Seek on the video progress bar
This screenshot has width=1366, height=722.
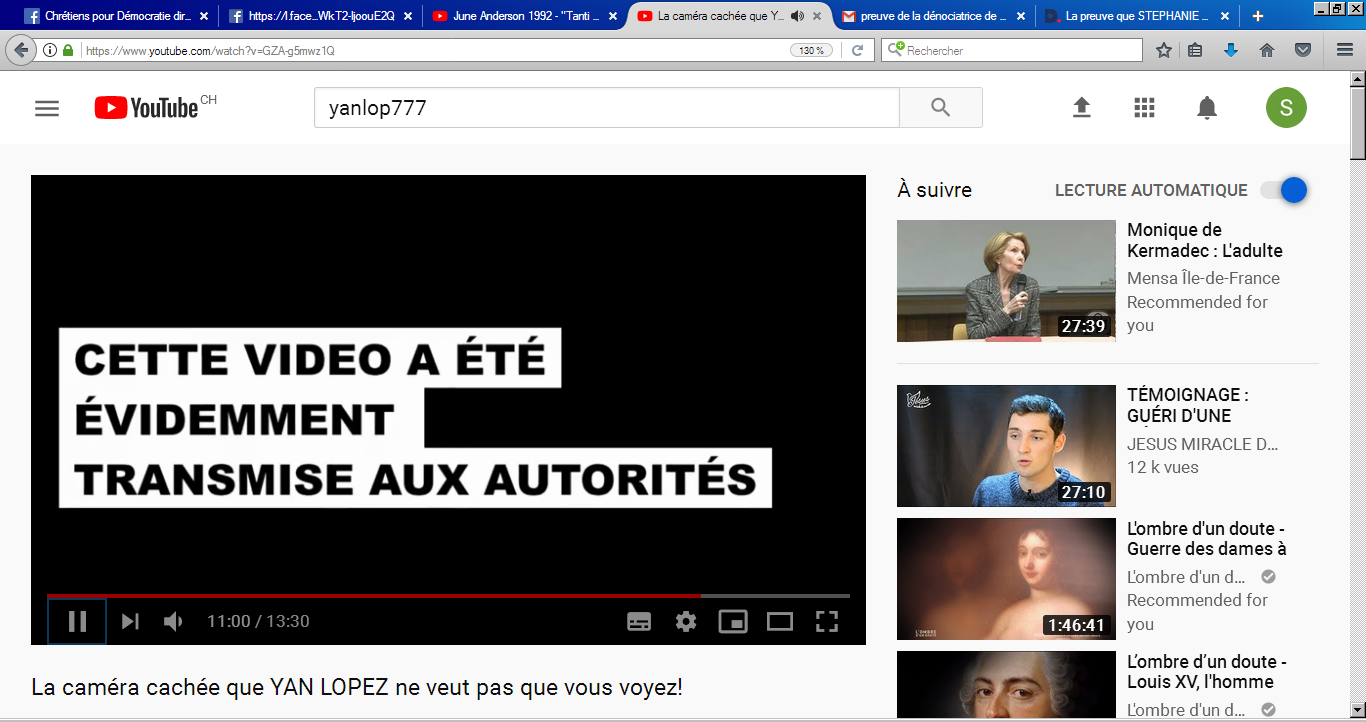(448, 596)
